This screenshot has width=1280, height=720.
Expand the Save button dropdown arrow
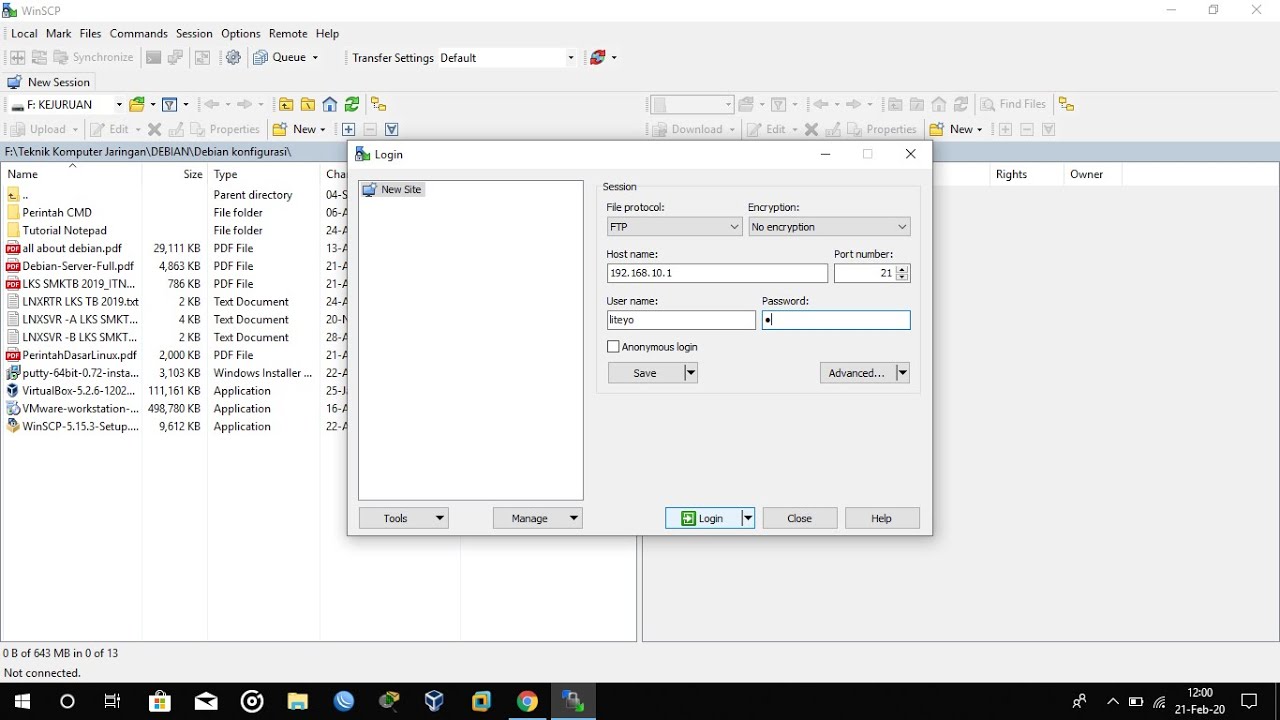690,373
